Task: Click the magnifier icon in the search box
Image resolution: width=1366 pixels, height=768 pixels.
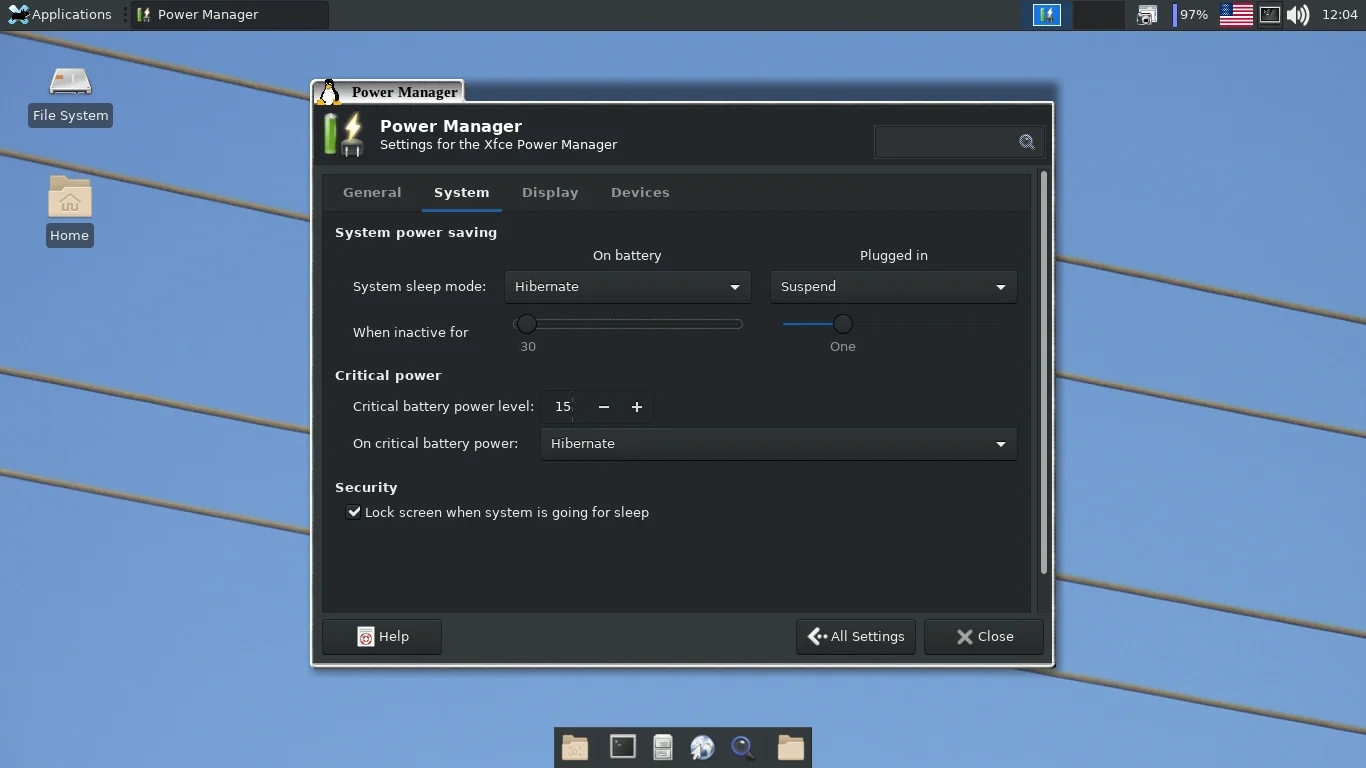Action: coord(1027,142)
